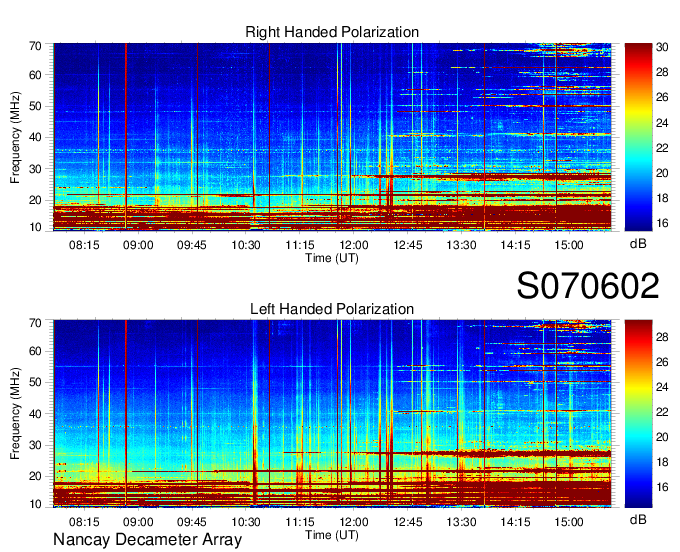The image size is (680, 552).
Task: Click the 30 MHz tick on the Left Handed plot
Action: pyautogui.click(x=35, y=445)
